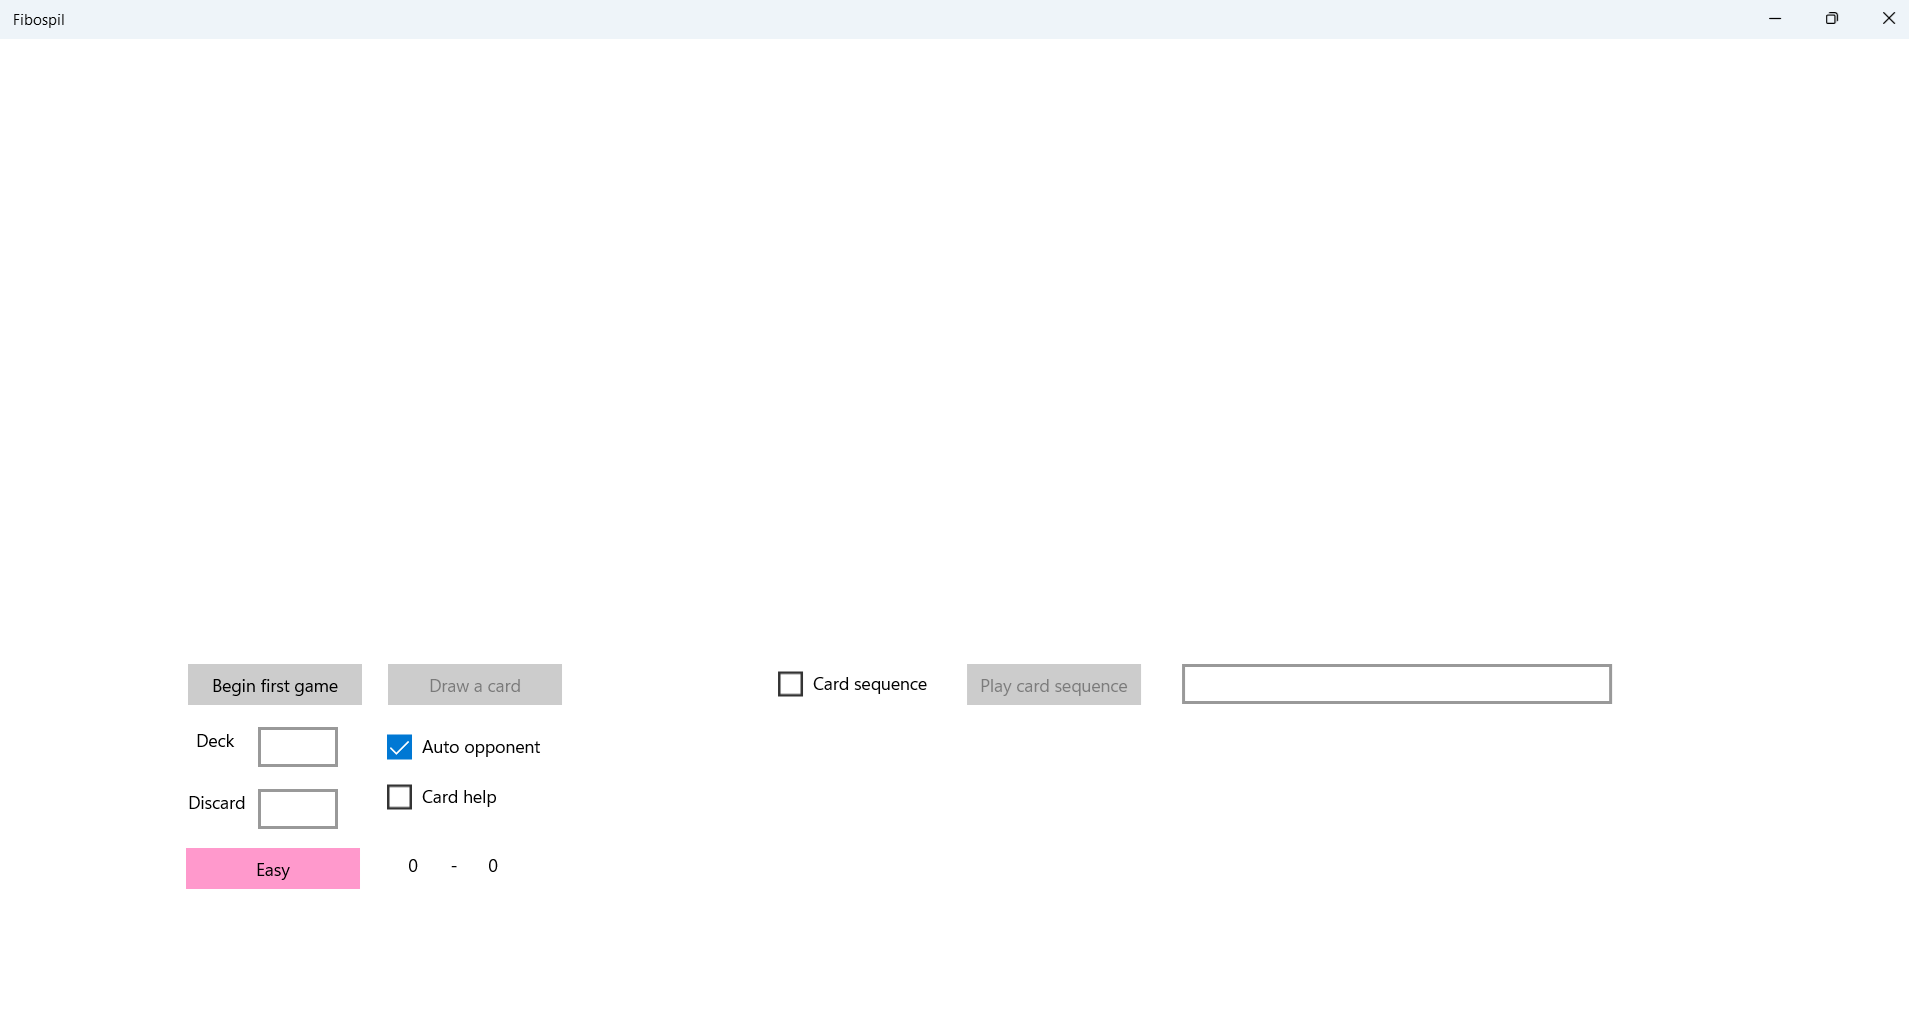Click inside the Deck count field
The width and height of the screenshot is (1909, 1016).
[x=298, y=747]
